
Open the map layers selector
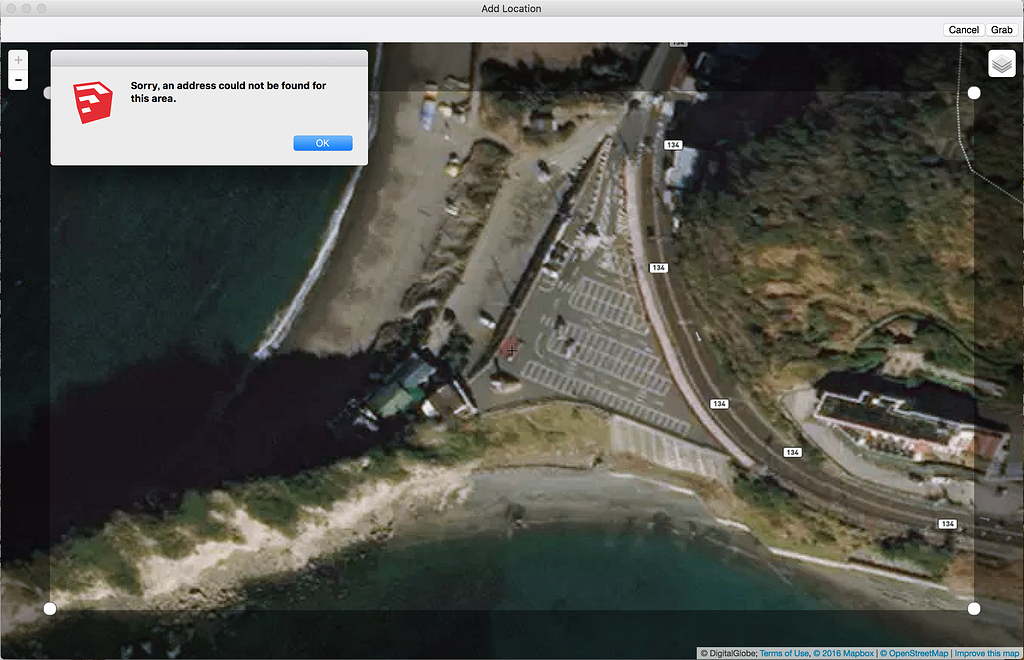click(x=1001, y=63)
